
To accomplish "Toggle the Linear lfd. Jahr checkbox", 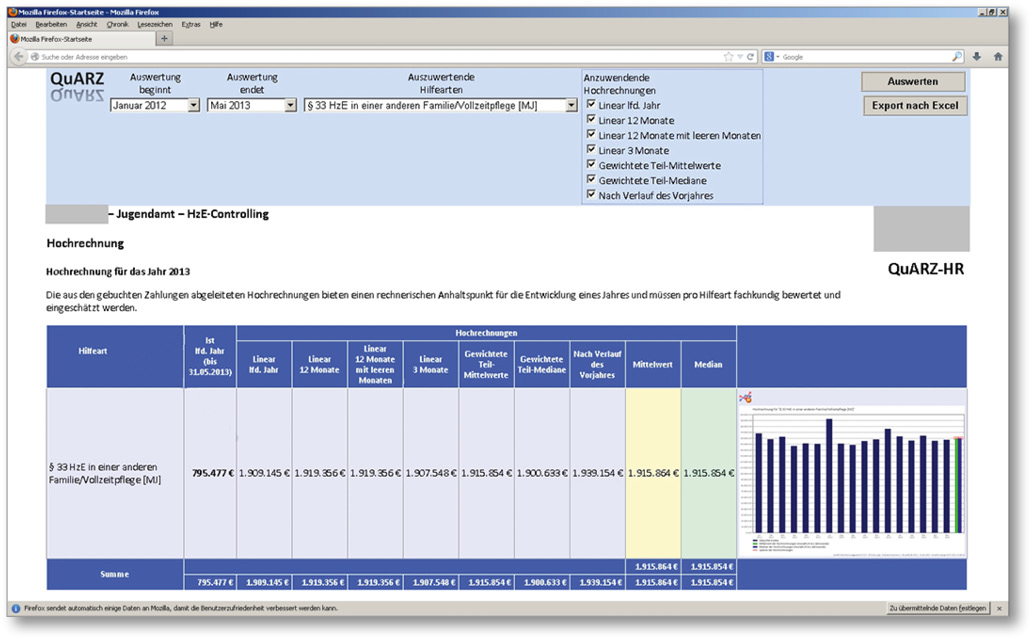I will point(592,105).
